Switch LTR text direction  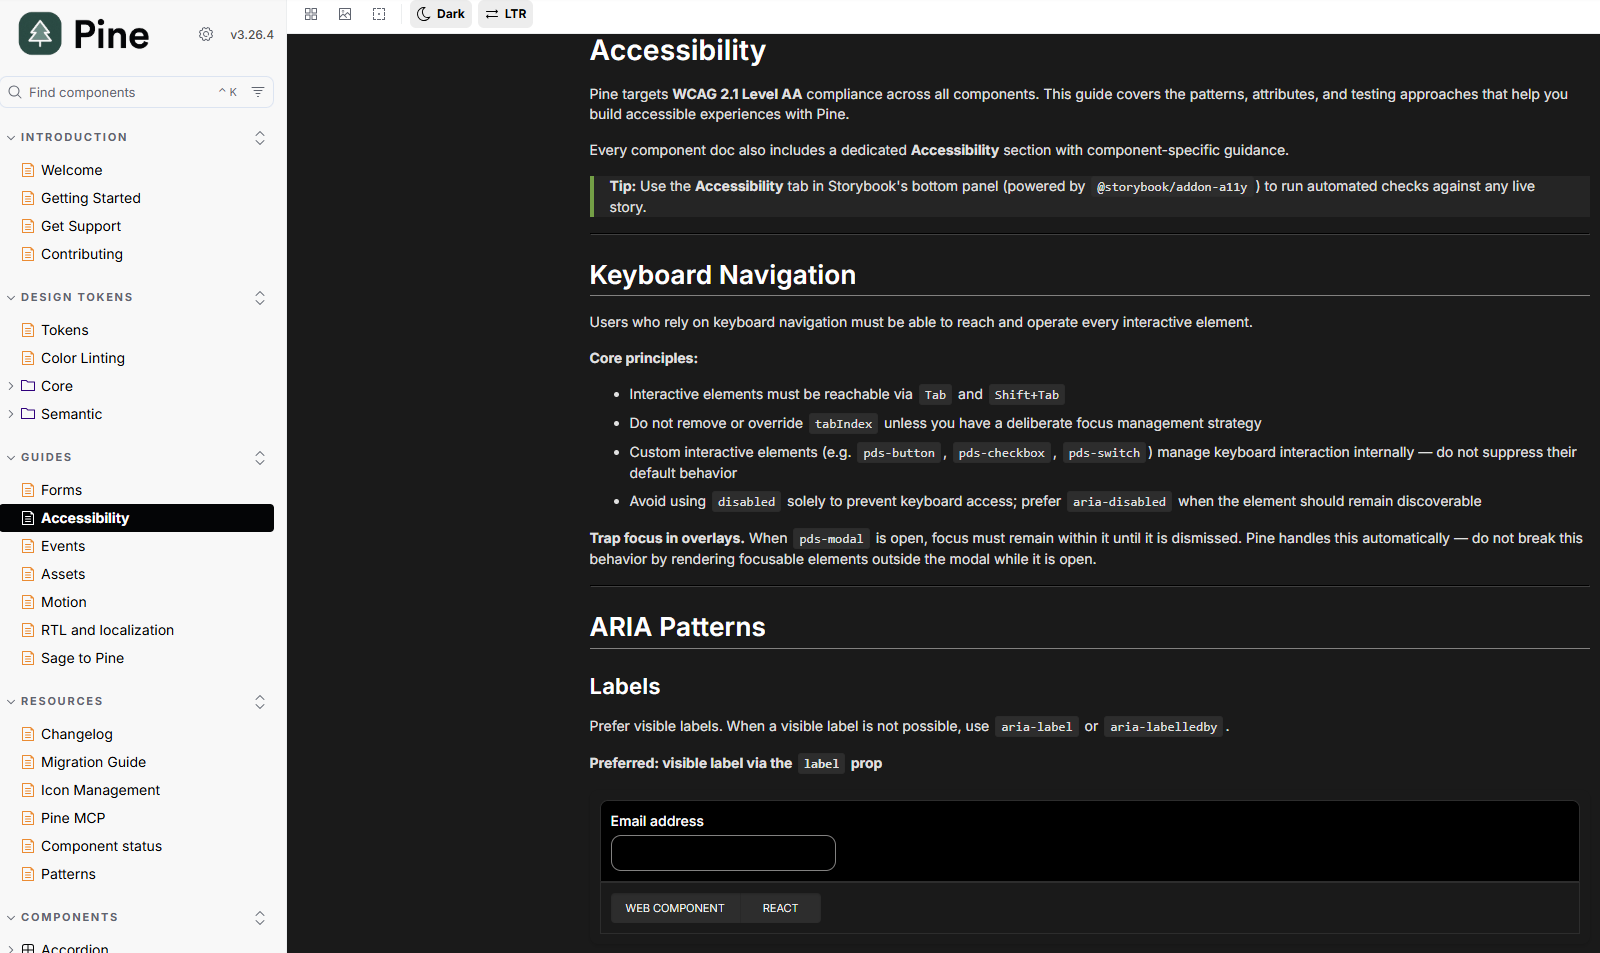click(x=506, y=14)
